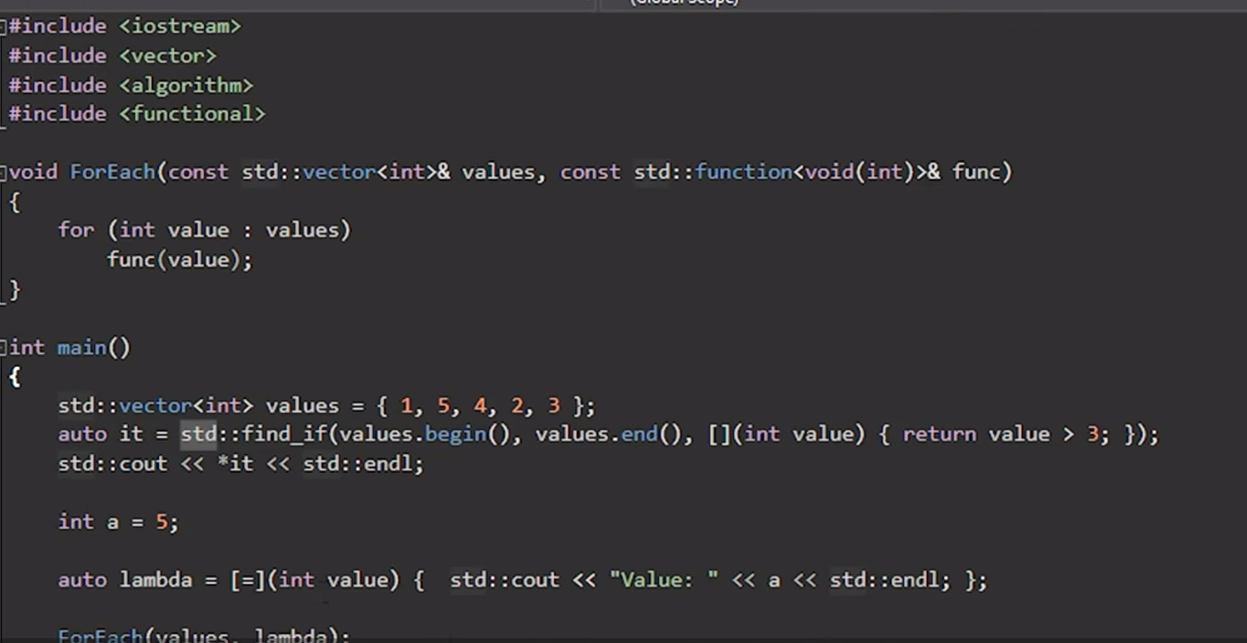Click the "Value: " string literal
The width and height of the screenshot is (1247, 643).
click(664, 580)
